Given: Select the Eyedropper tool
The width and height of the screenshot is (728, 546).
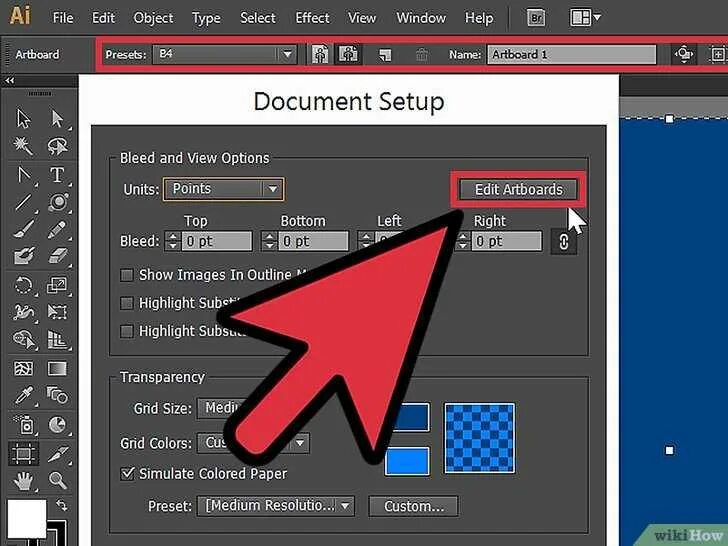Looking at the screenshot, I should click(x=23, y=396).
